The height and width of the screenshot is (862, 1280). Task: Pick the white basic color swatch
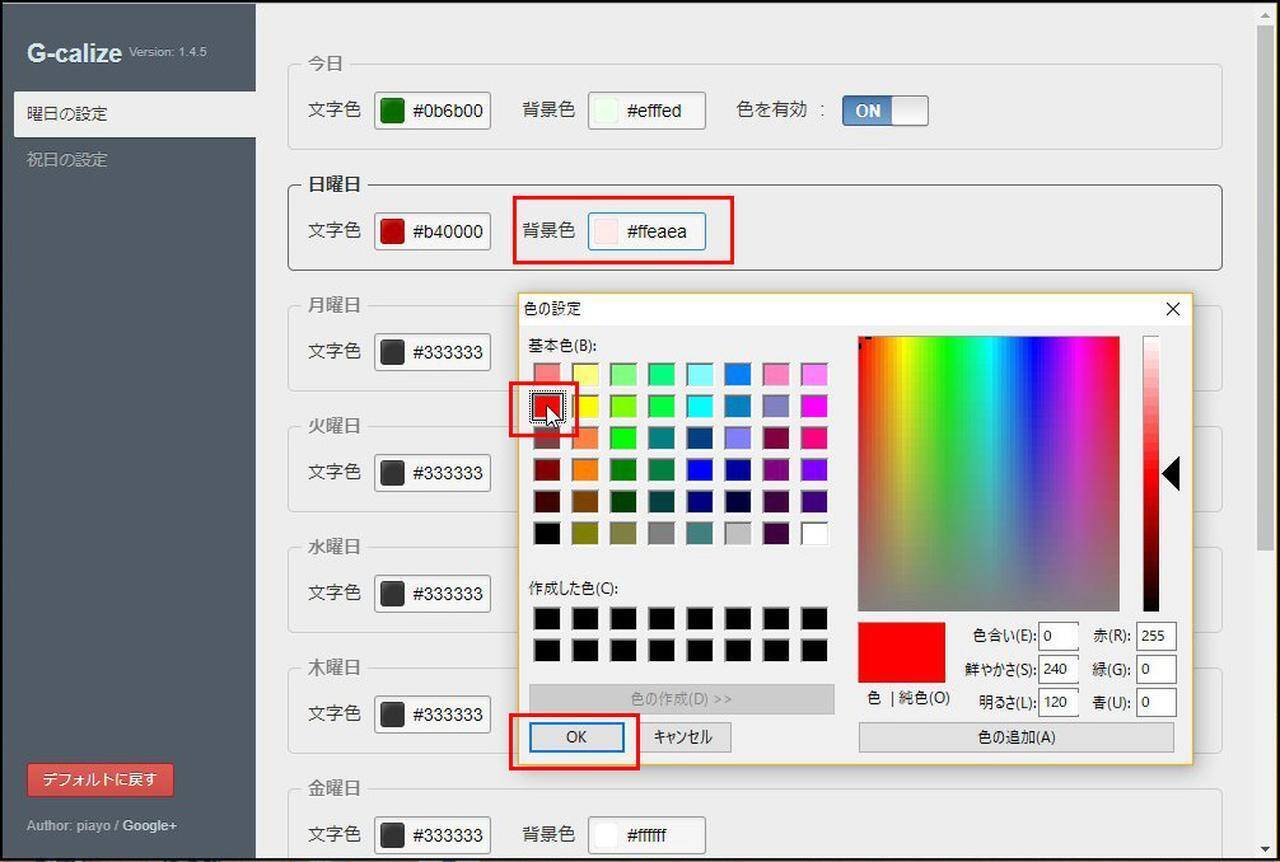814,533
